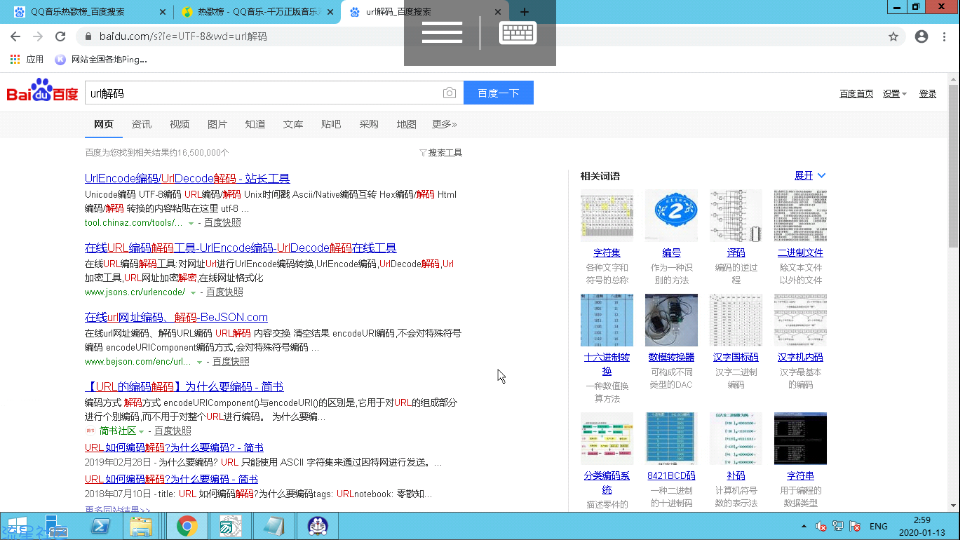Click the address bar URL
Viewport: 960px width, 540px height.
[183, 37]
